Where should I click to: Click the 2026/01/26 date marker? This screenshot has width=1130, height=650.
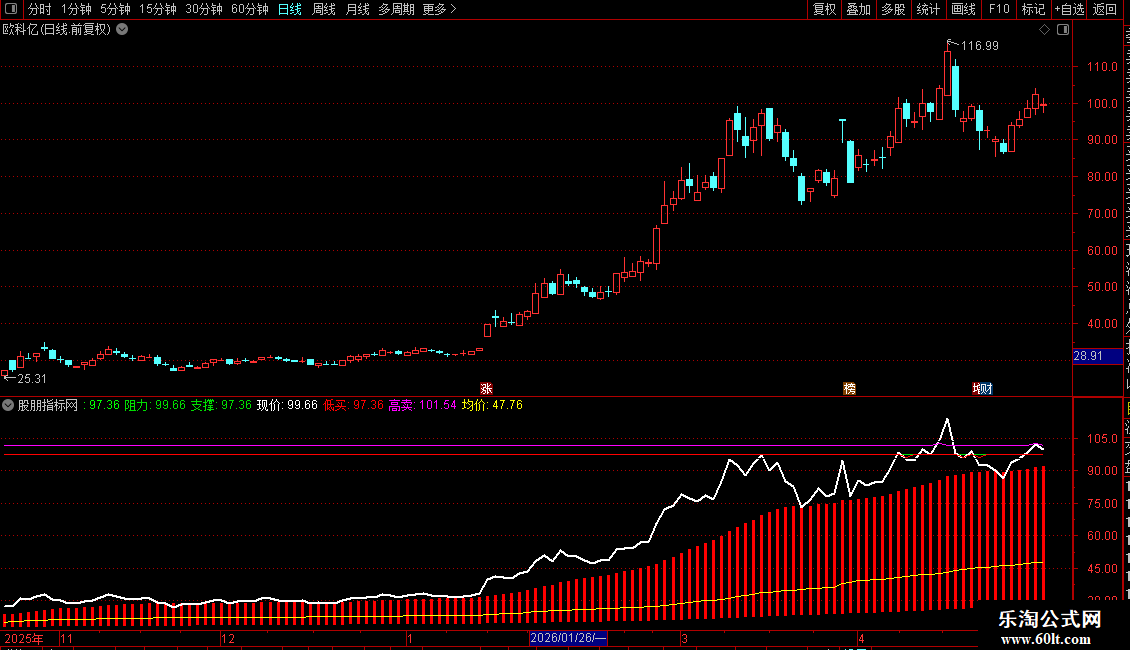[x=568, y=638]
